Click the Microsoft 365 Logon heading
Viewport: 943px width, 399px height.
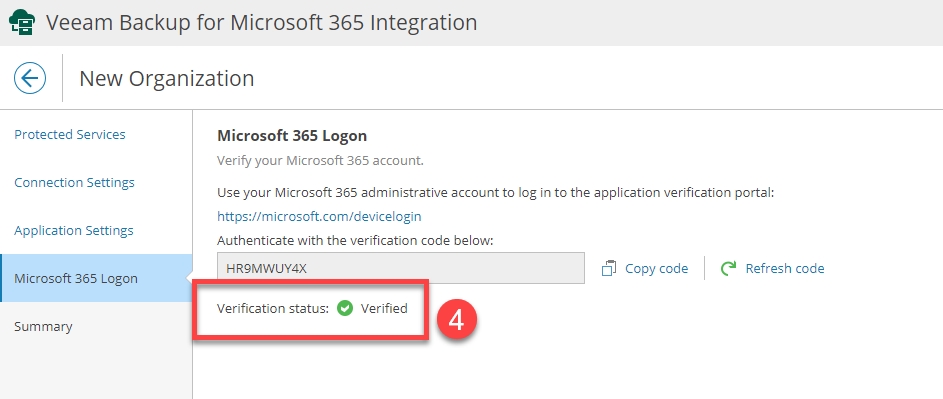coord(292,135)
